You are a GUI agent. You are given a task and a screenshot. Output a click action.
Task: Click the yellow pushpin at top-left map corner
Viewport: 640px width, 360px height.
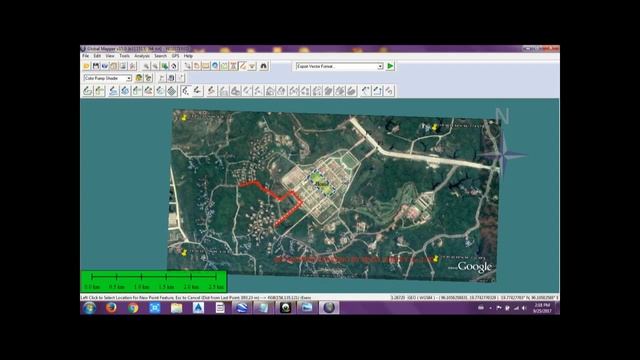pyautogui.click(x=184, y=118)
